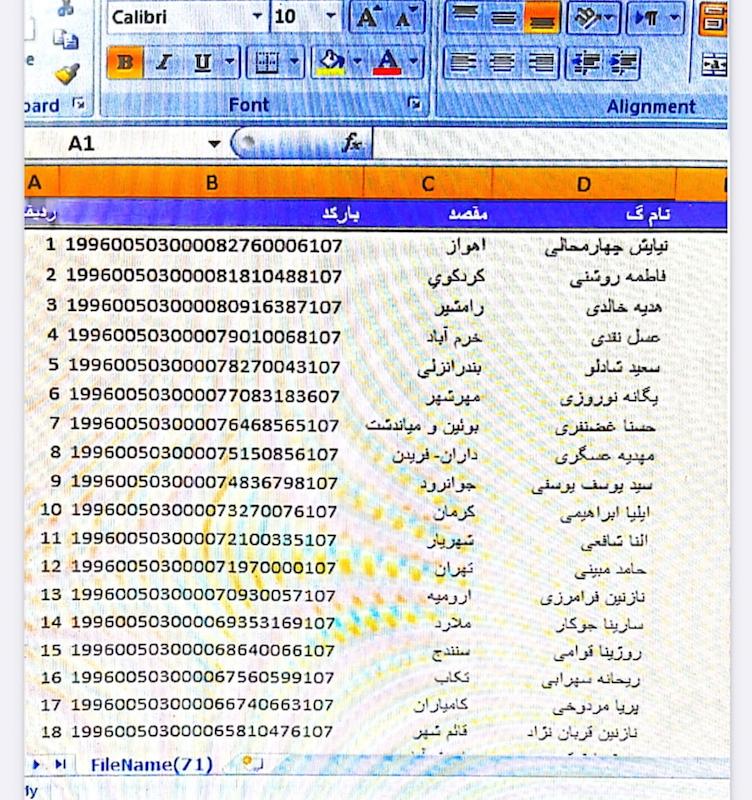This screenshot has width=752, height=800.
Task: Select barcode 199600503000073270076107
Action: coord(204,511)
